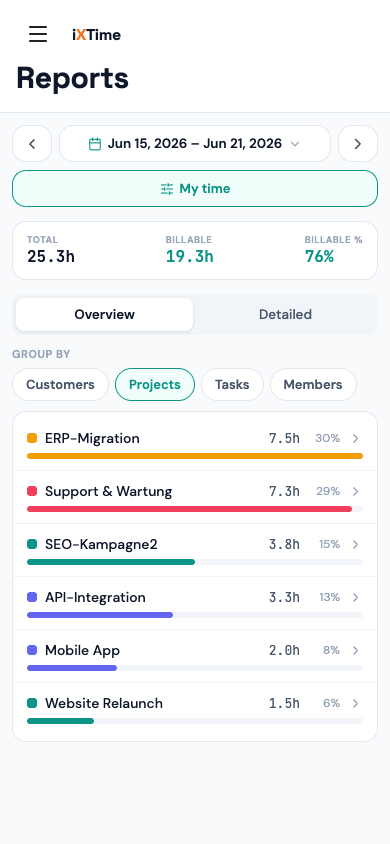Click the 29% share of Support & Wartung
Screen dimensions: 390x844
(x=328, y=491)
